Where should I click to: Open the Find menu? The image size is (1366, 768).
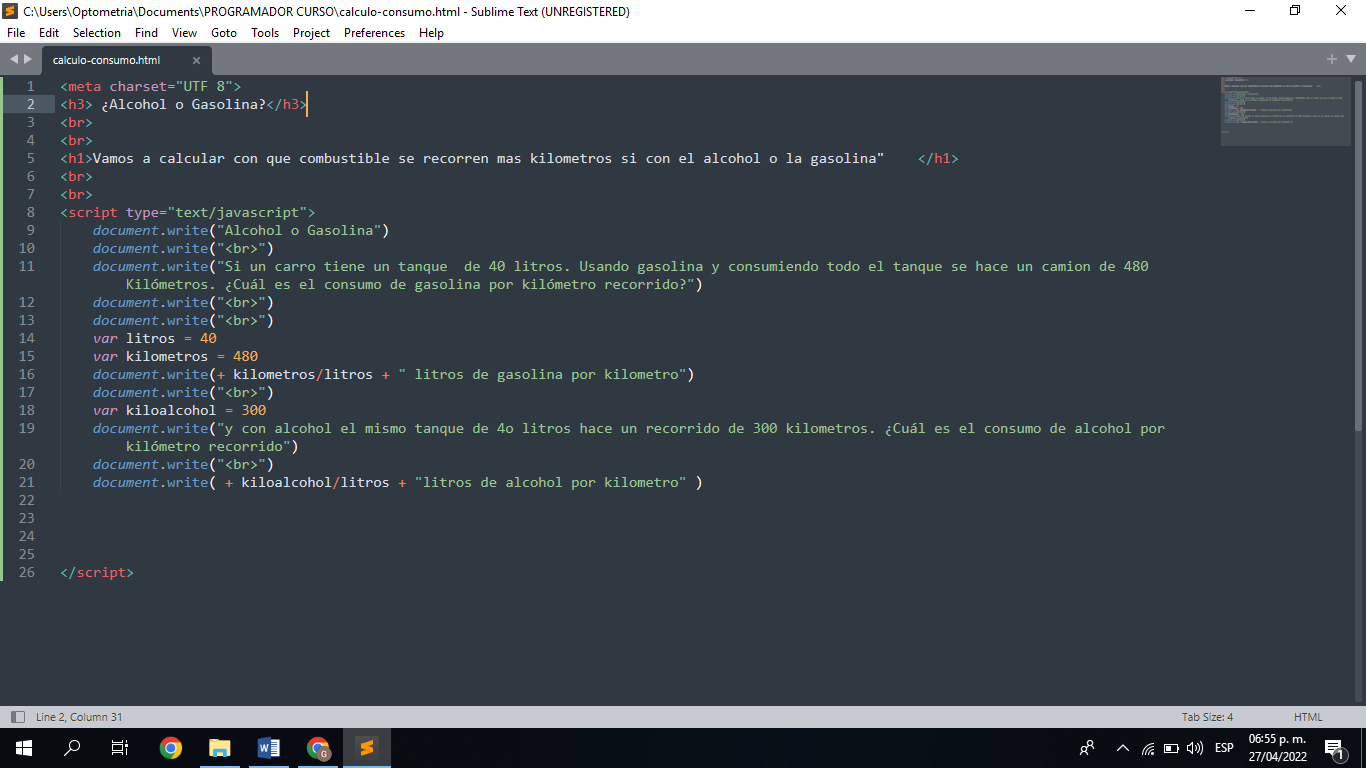(147, 33)
